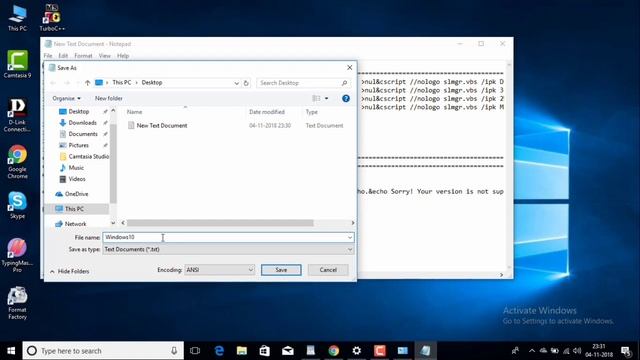Open Task View on taskbar
Screen dimensions: 640x360
195,351
